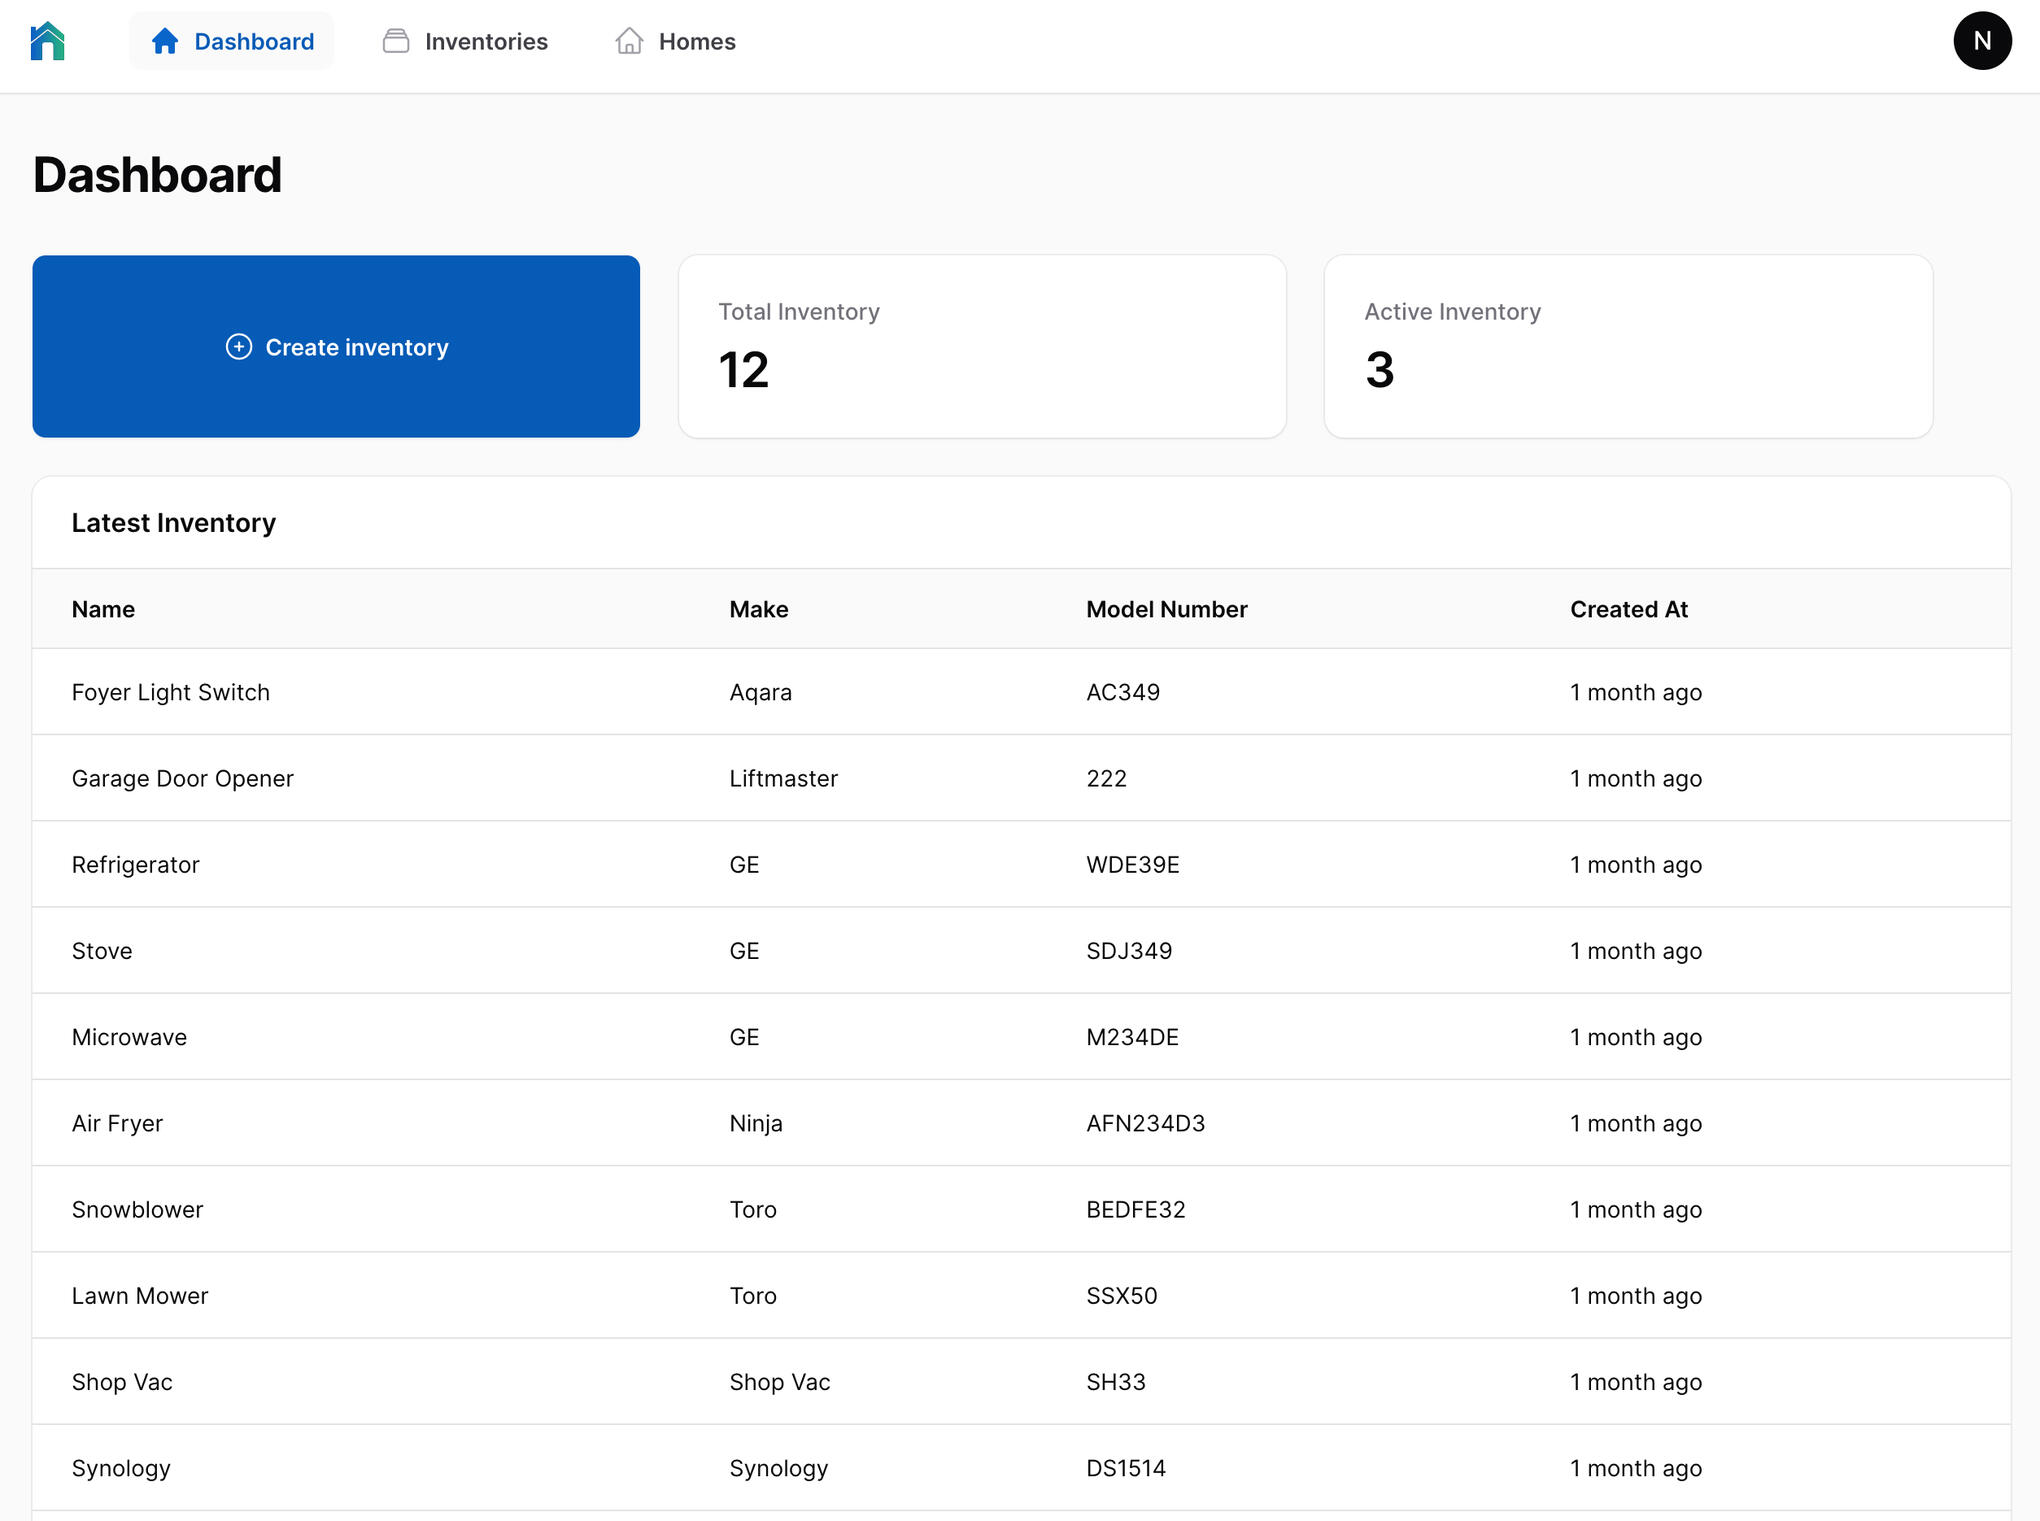This screenshot has width=2040, height=1521.
Task: Open the Total Inventory card
Action: point(981,346)
